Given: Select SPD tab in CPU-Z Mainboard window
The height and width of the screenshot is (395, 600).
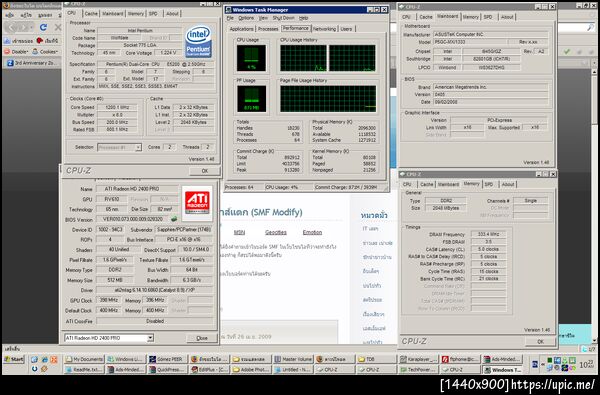Looking at the screenshot, I should 488,17.
